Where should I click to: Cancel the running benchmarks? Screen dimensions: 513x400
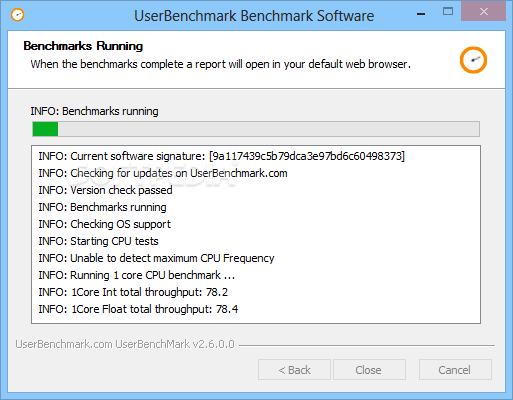[455, 370]
